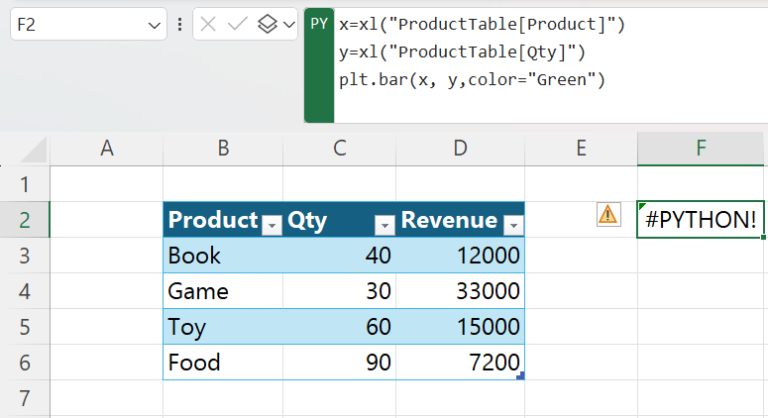Select column B header
This screenshot has height=418, width=768.
223,148
